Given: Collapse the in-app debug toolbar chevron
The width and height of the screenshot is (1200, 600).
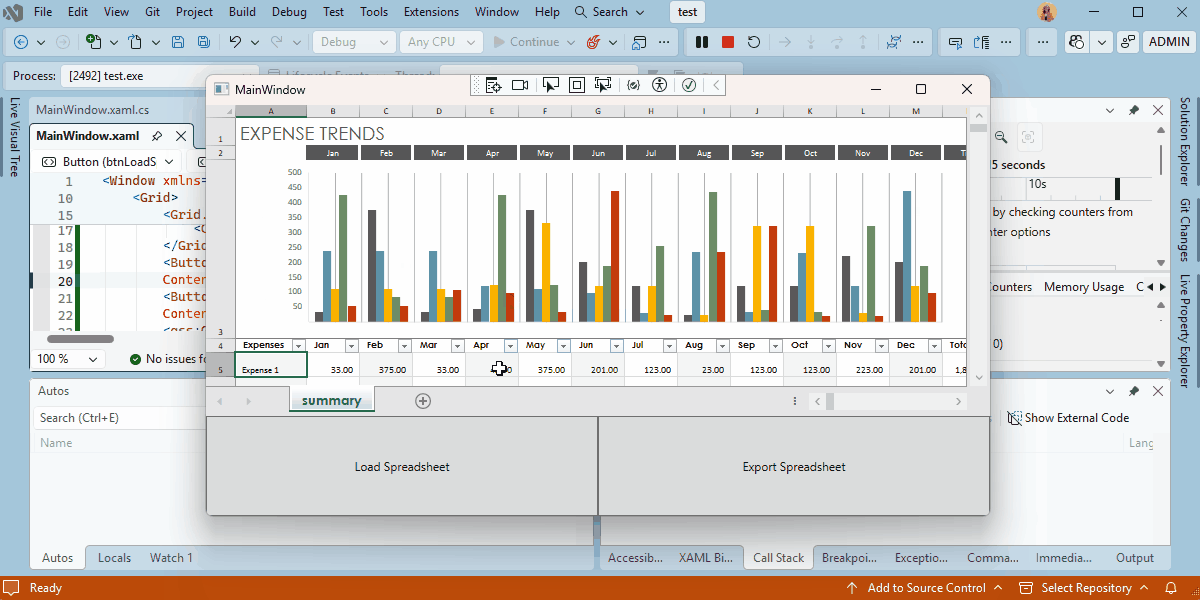Looking at the screenshot, I should coord(716,85).
